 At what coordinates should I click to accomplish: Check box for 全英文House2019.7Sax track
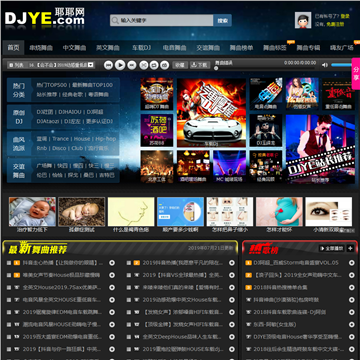point(9,288)
